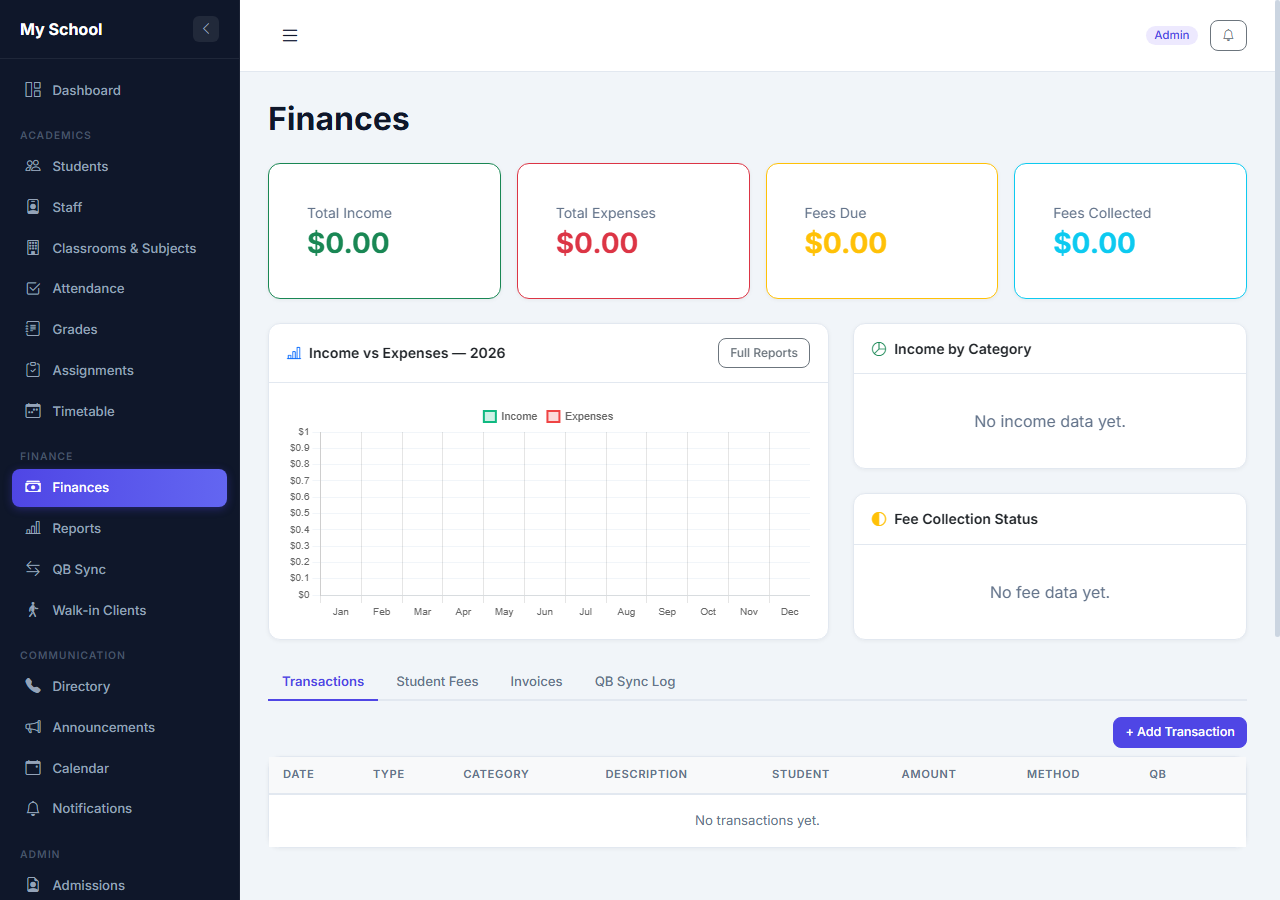Click the hamburger menu icon
The image size is (1280, 900).
[x=290, y=36]
